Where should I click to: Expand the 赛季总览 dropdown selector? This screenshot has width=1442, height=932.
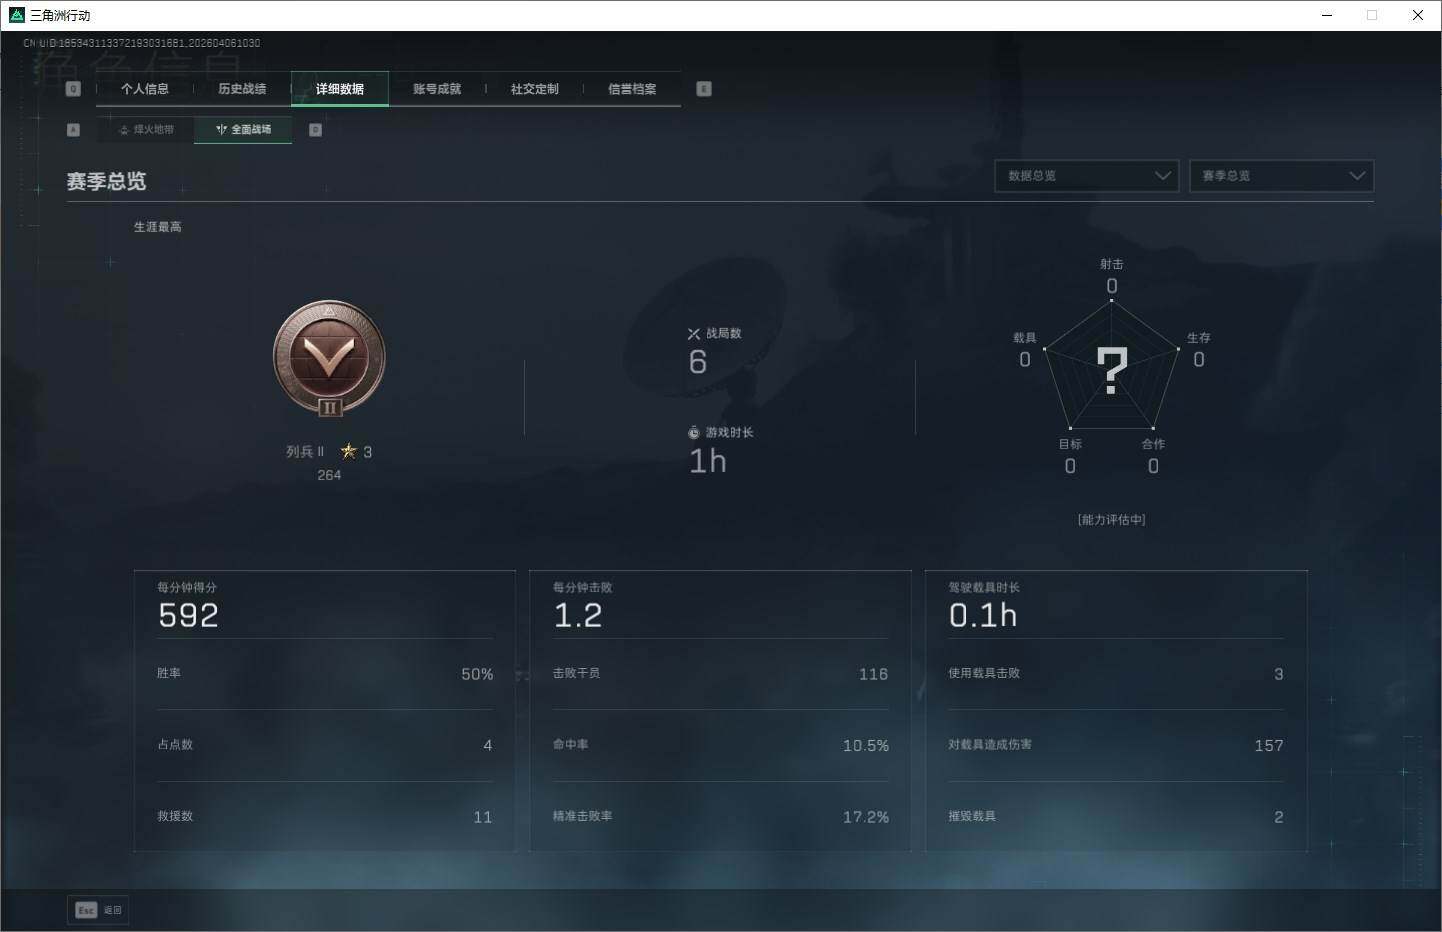[x=1281, y=176]
